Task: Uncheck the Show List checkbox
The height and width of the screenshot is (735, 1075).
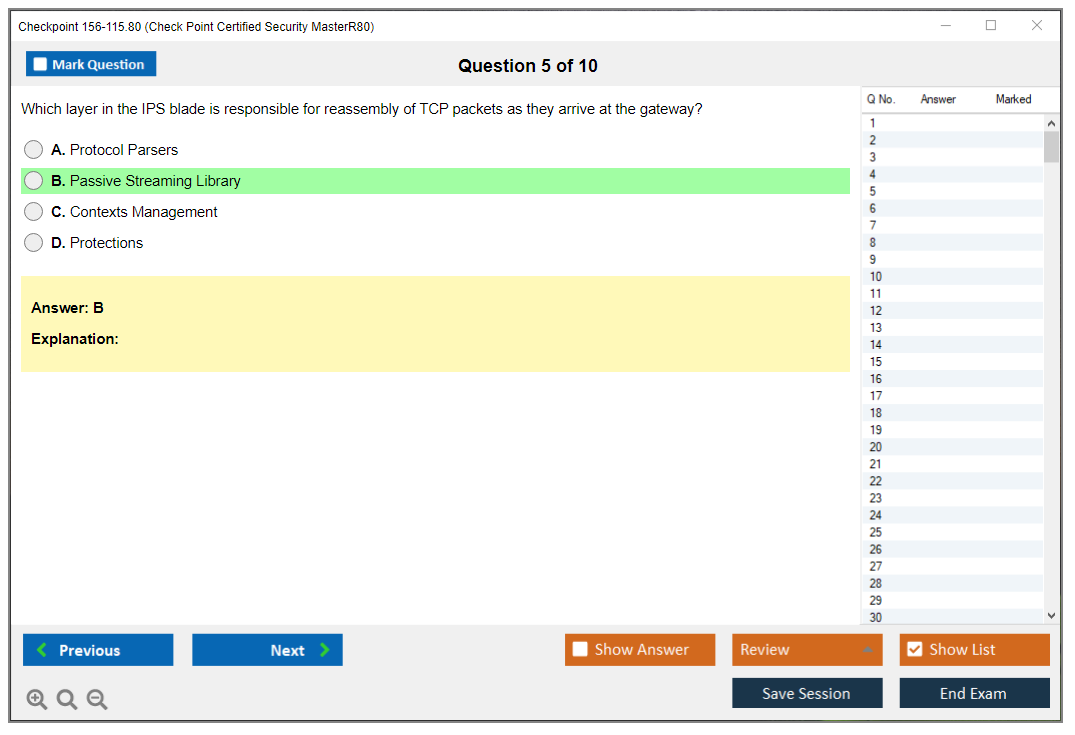Action: (914, 650)
